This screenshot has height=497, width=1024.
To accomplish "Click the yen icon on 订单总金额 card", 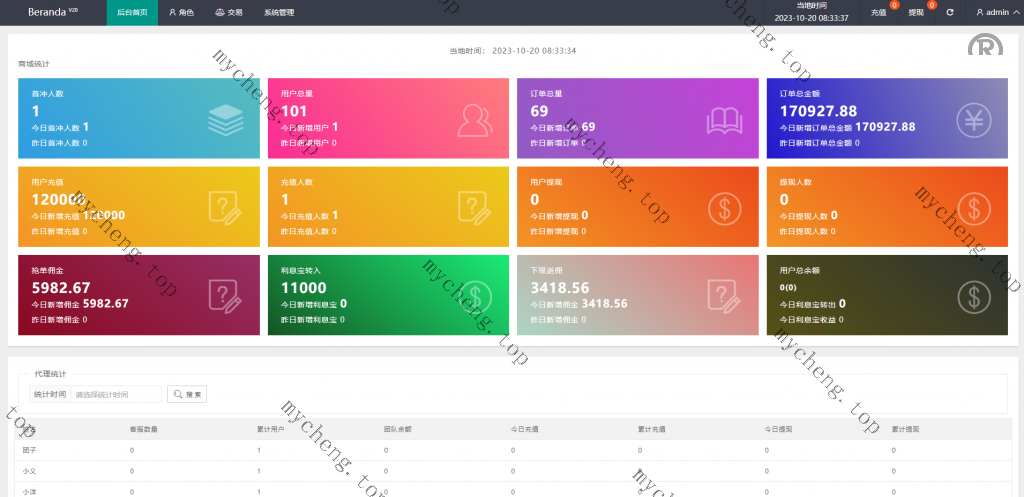I will [x=973, y=120].
